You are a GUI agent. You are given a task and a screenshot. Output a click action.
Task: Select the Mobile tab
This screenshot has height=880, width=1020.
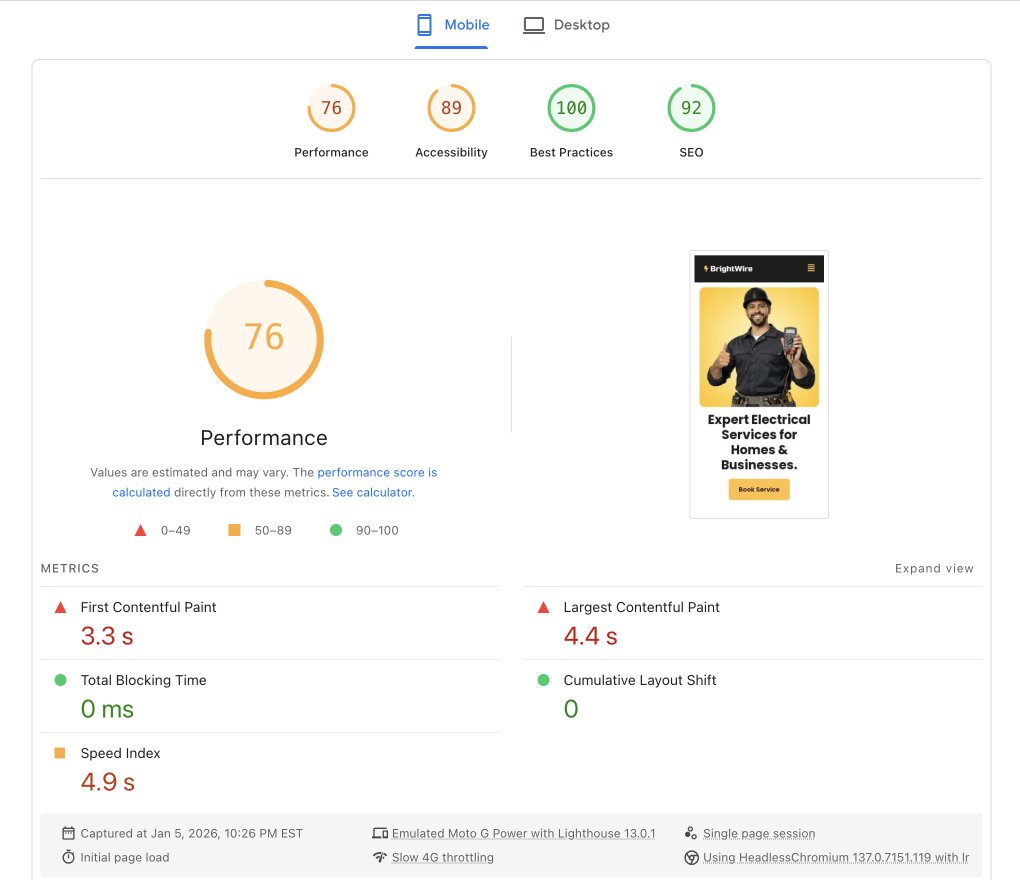[x=452, y=24]
